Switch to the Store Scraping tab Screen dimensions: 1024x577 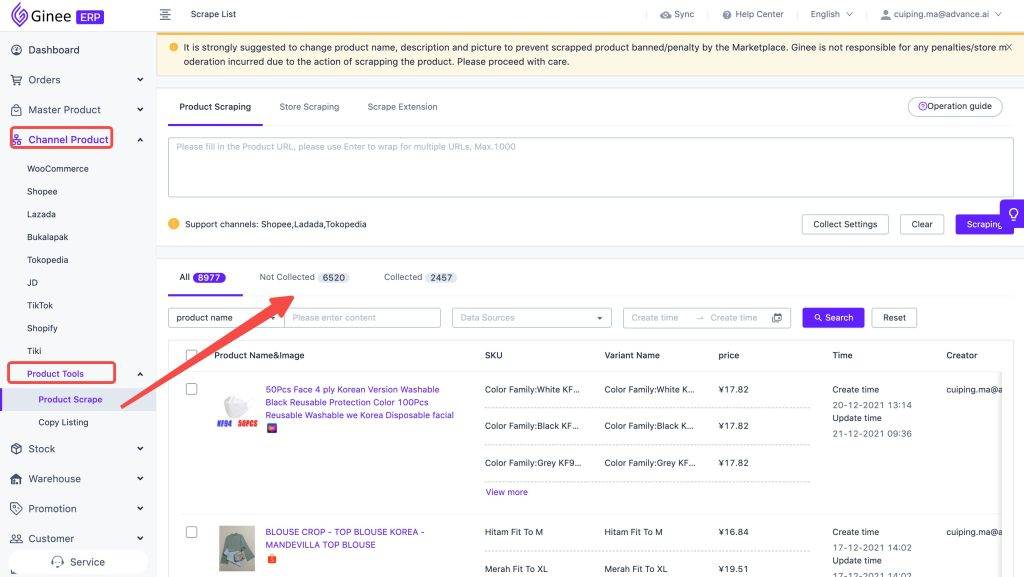309,107
